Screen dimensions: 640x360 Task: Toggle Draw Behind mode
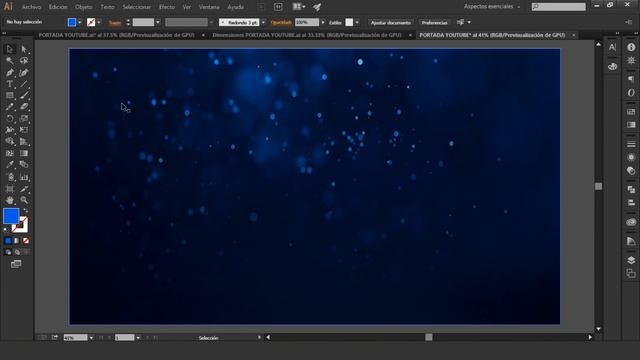point(17,252)
